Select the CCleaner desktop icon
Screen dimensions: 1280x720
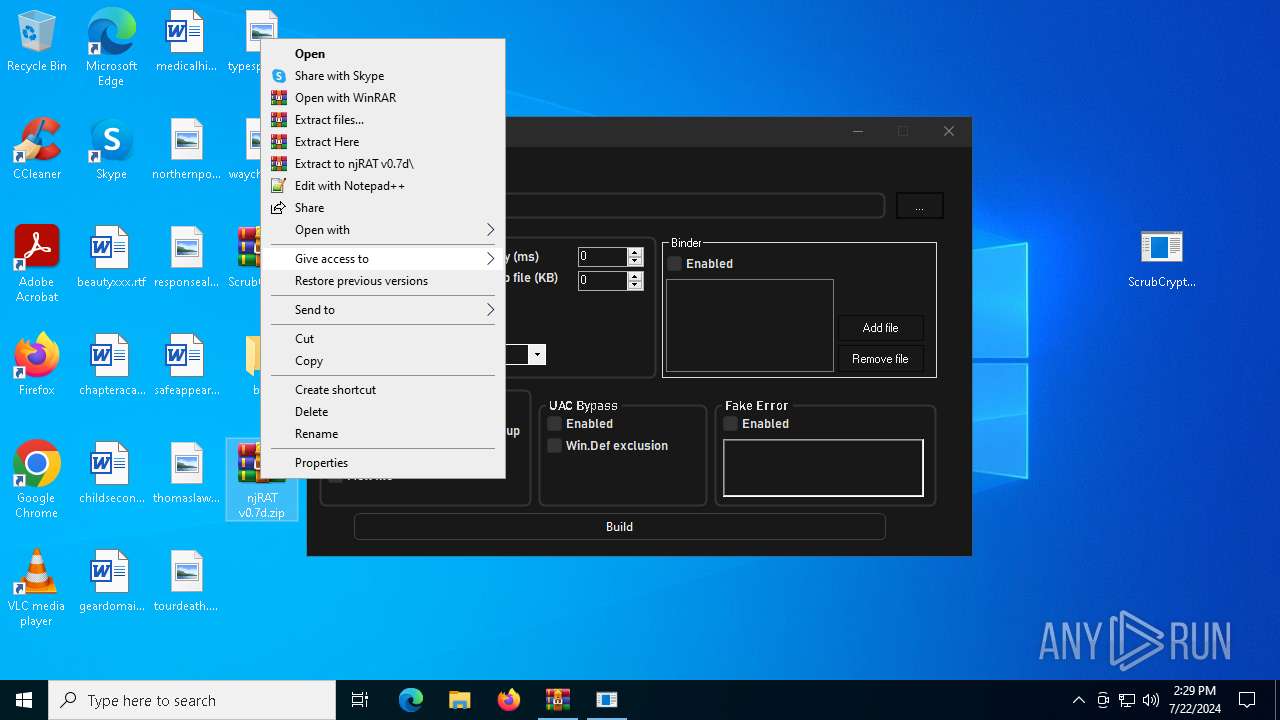click(37, 150)
